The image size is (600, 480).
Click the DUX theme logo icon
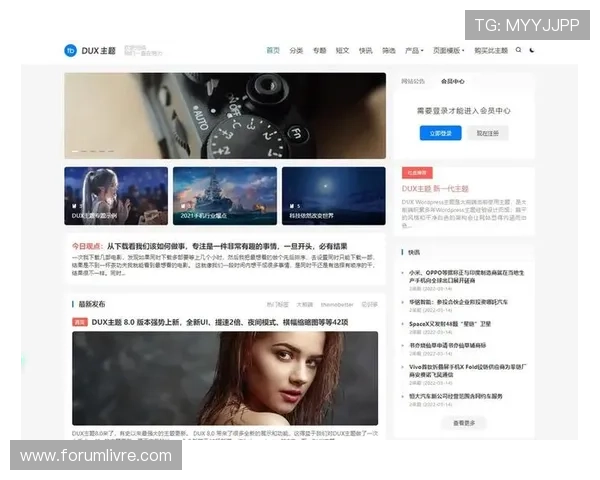coord(71,50)
